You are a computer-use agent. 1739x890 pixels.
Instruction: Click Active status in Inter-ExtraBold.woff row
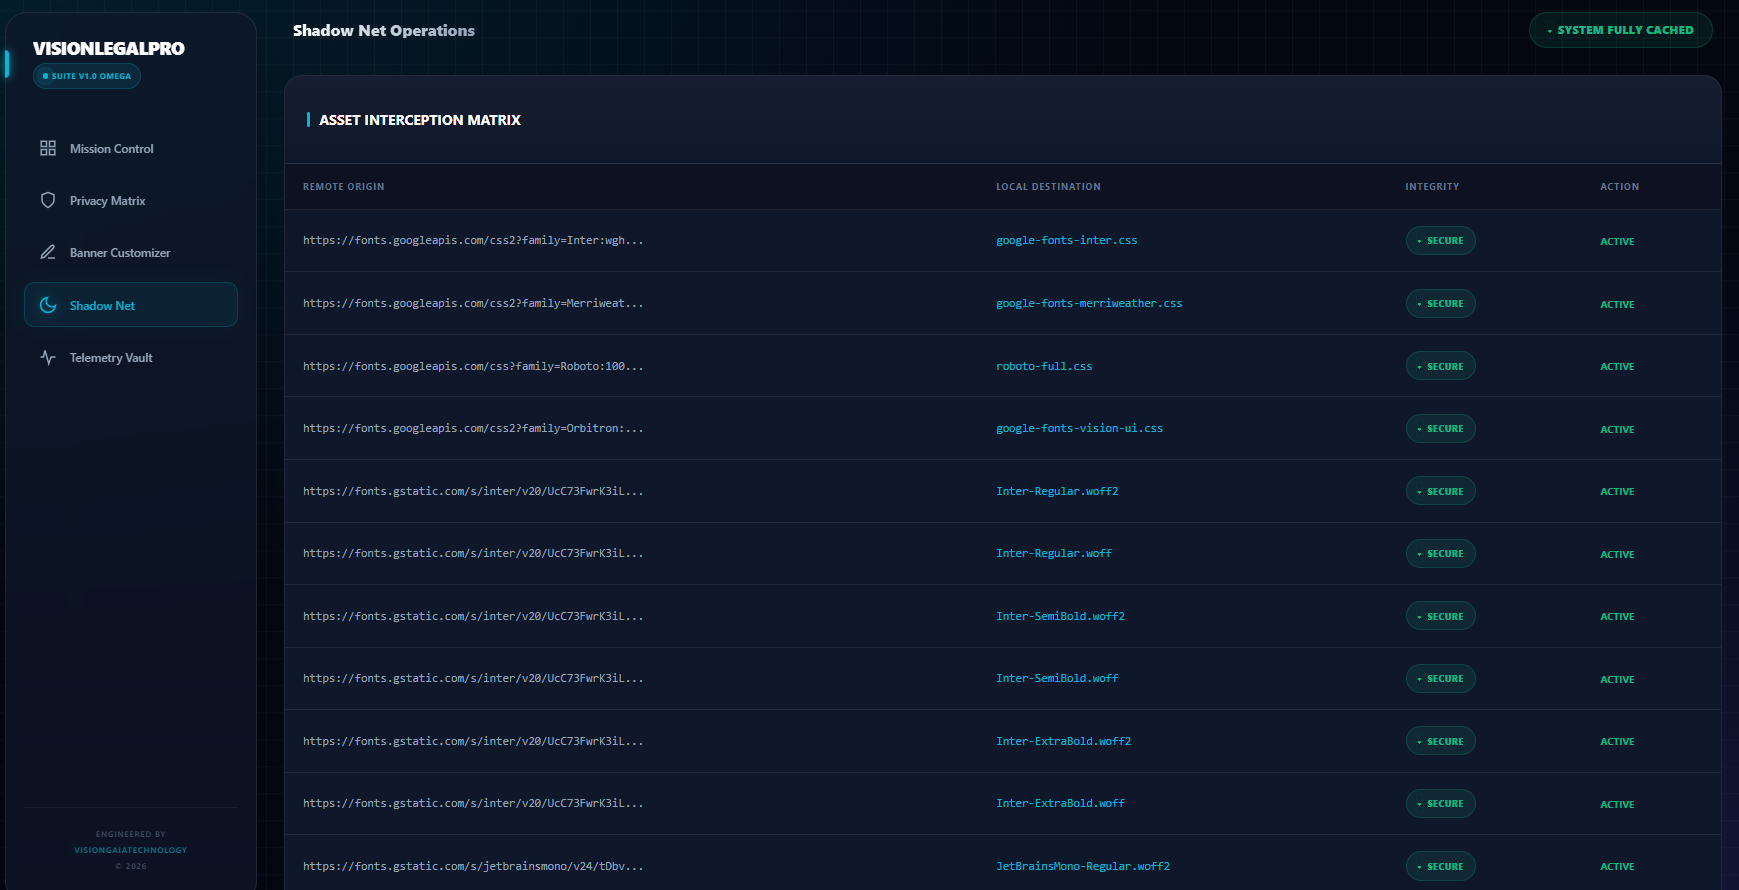point(1617,804)
